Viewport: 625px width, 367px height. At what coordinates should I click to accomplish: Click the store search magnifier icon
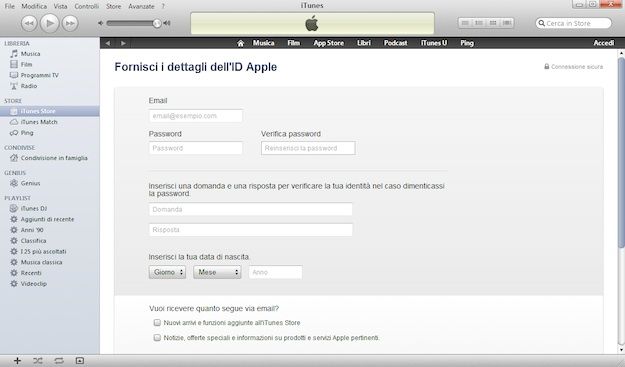(x=541, y=23)
